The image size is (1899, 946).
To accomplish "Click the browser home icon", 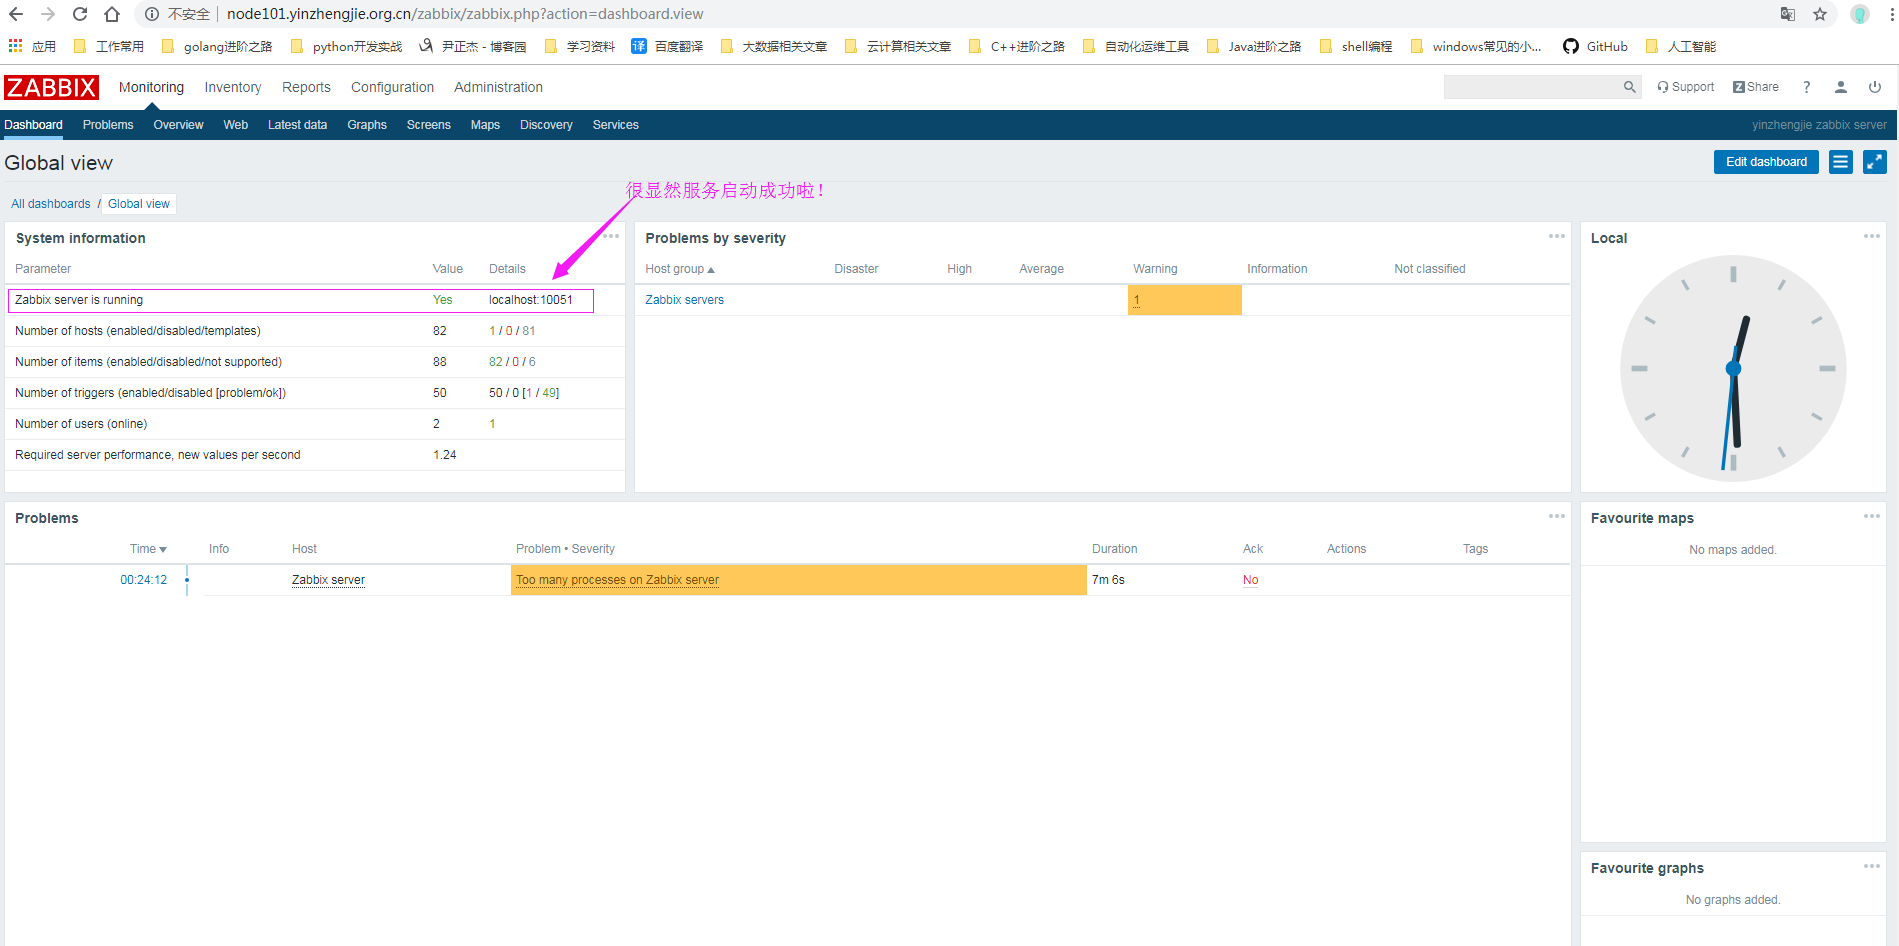I will tap(112, 14).
